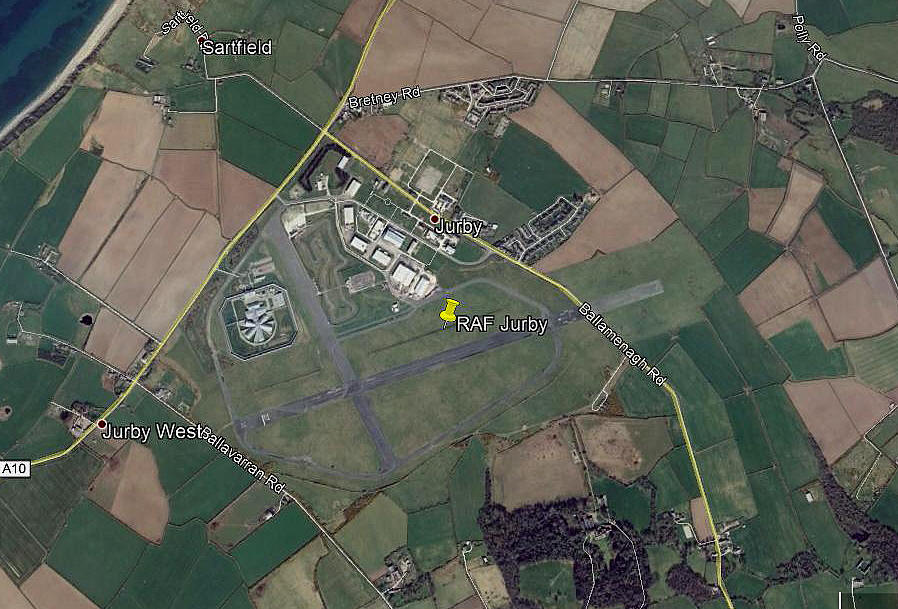This screenshot has height=609, width=898.
Task: Click the intersection of the two runways
Action: 356,388
